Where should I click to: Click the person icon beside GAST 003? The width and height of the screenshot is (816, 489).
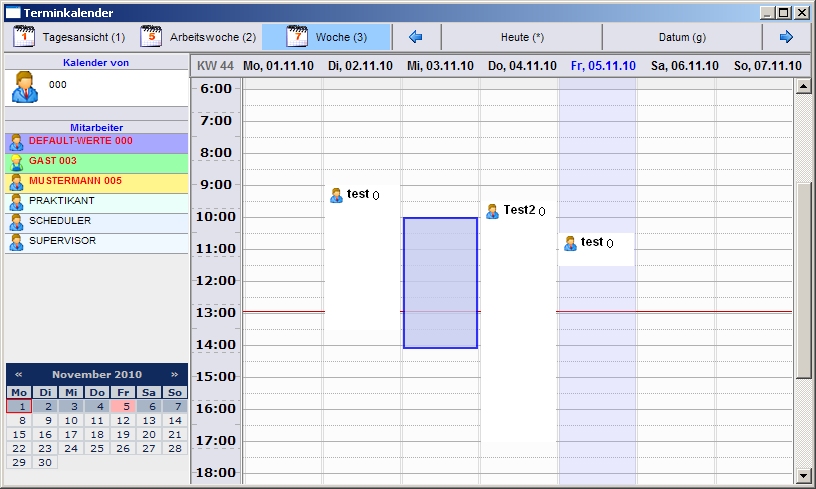[16, 162]
